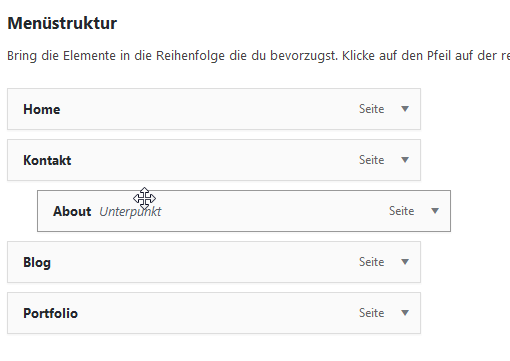Screen dimensions: 510x361
Task: Click the Seite label on About
Action: click(402, 211)
